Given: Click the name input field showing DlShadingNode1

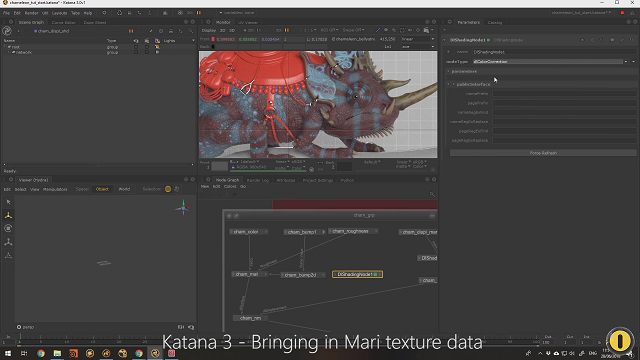Looking at the screenshot, I should pyautogui.click(x=554, y=52).
